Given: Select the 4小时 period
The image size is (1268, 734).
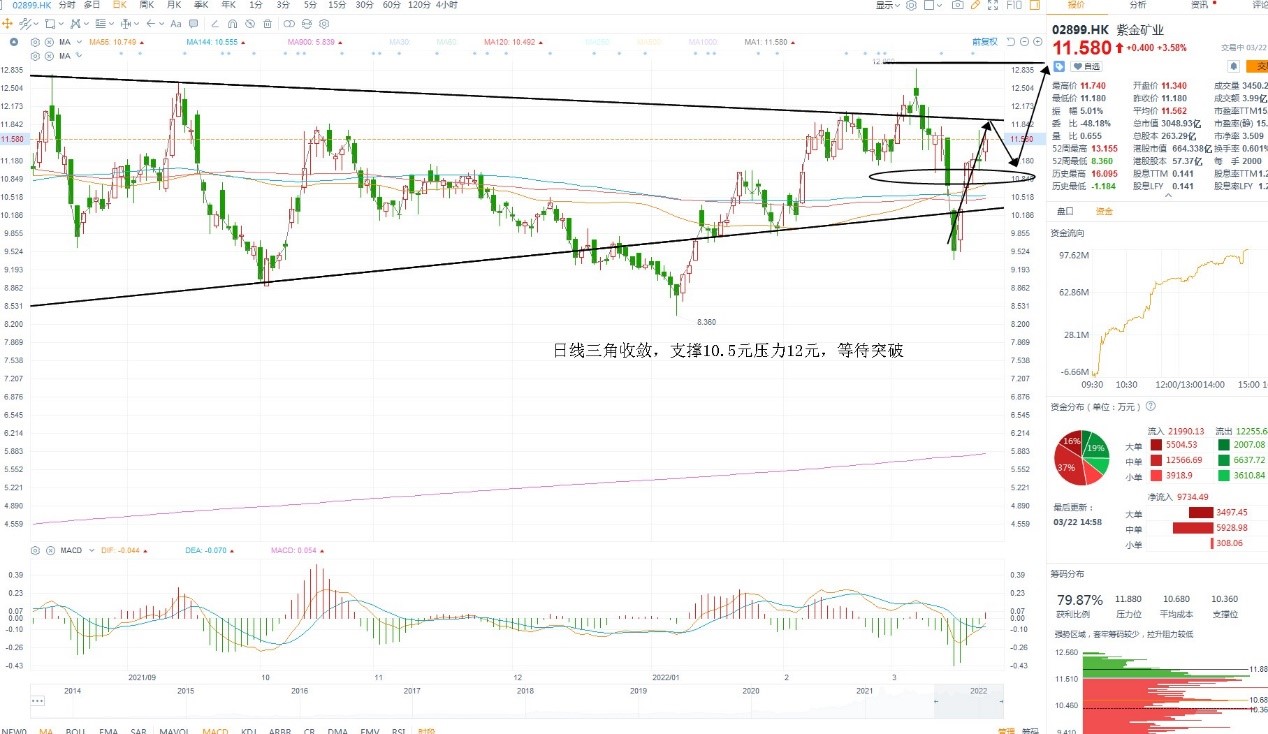Looking at the screenshot, I should point(448,5).
